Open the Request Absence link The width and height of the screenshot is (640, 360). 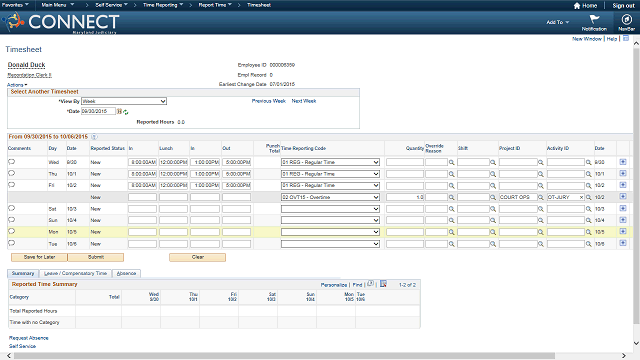29,338
